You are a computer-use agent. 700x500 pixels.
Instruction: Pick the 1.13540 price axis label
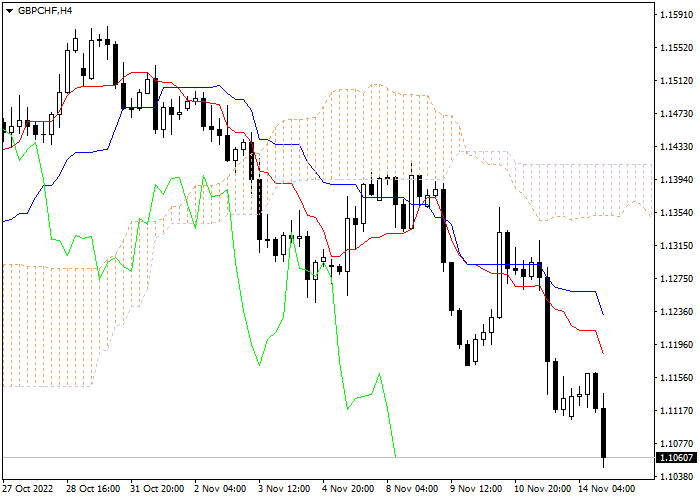(x=676, y=212)
